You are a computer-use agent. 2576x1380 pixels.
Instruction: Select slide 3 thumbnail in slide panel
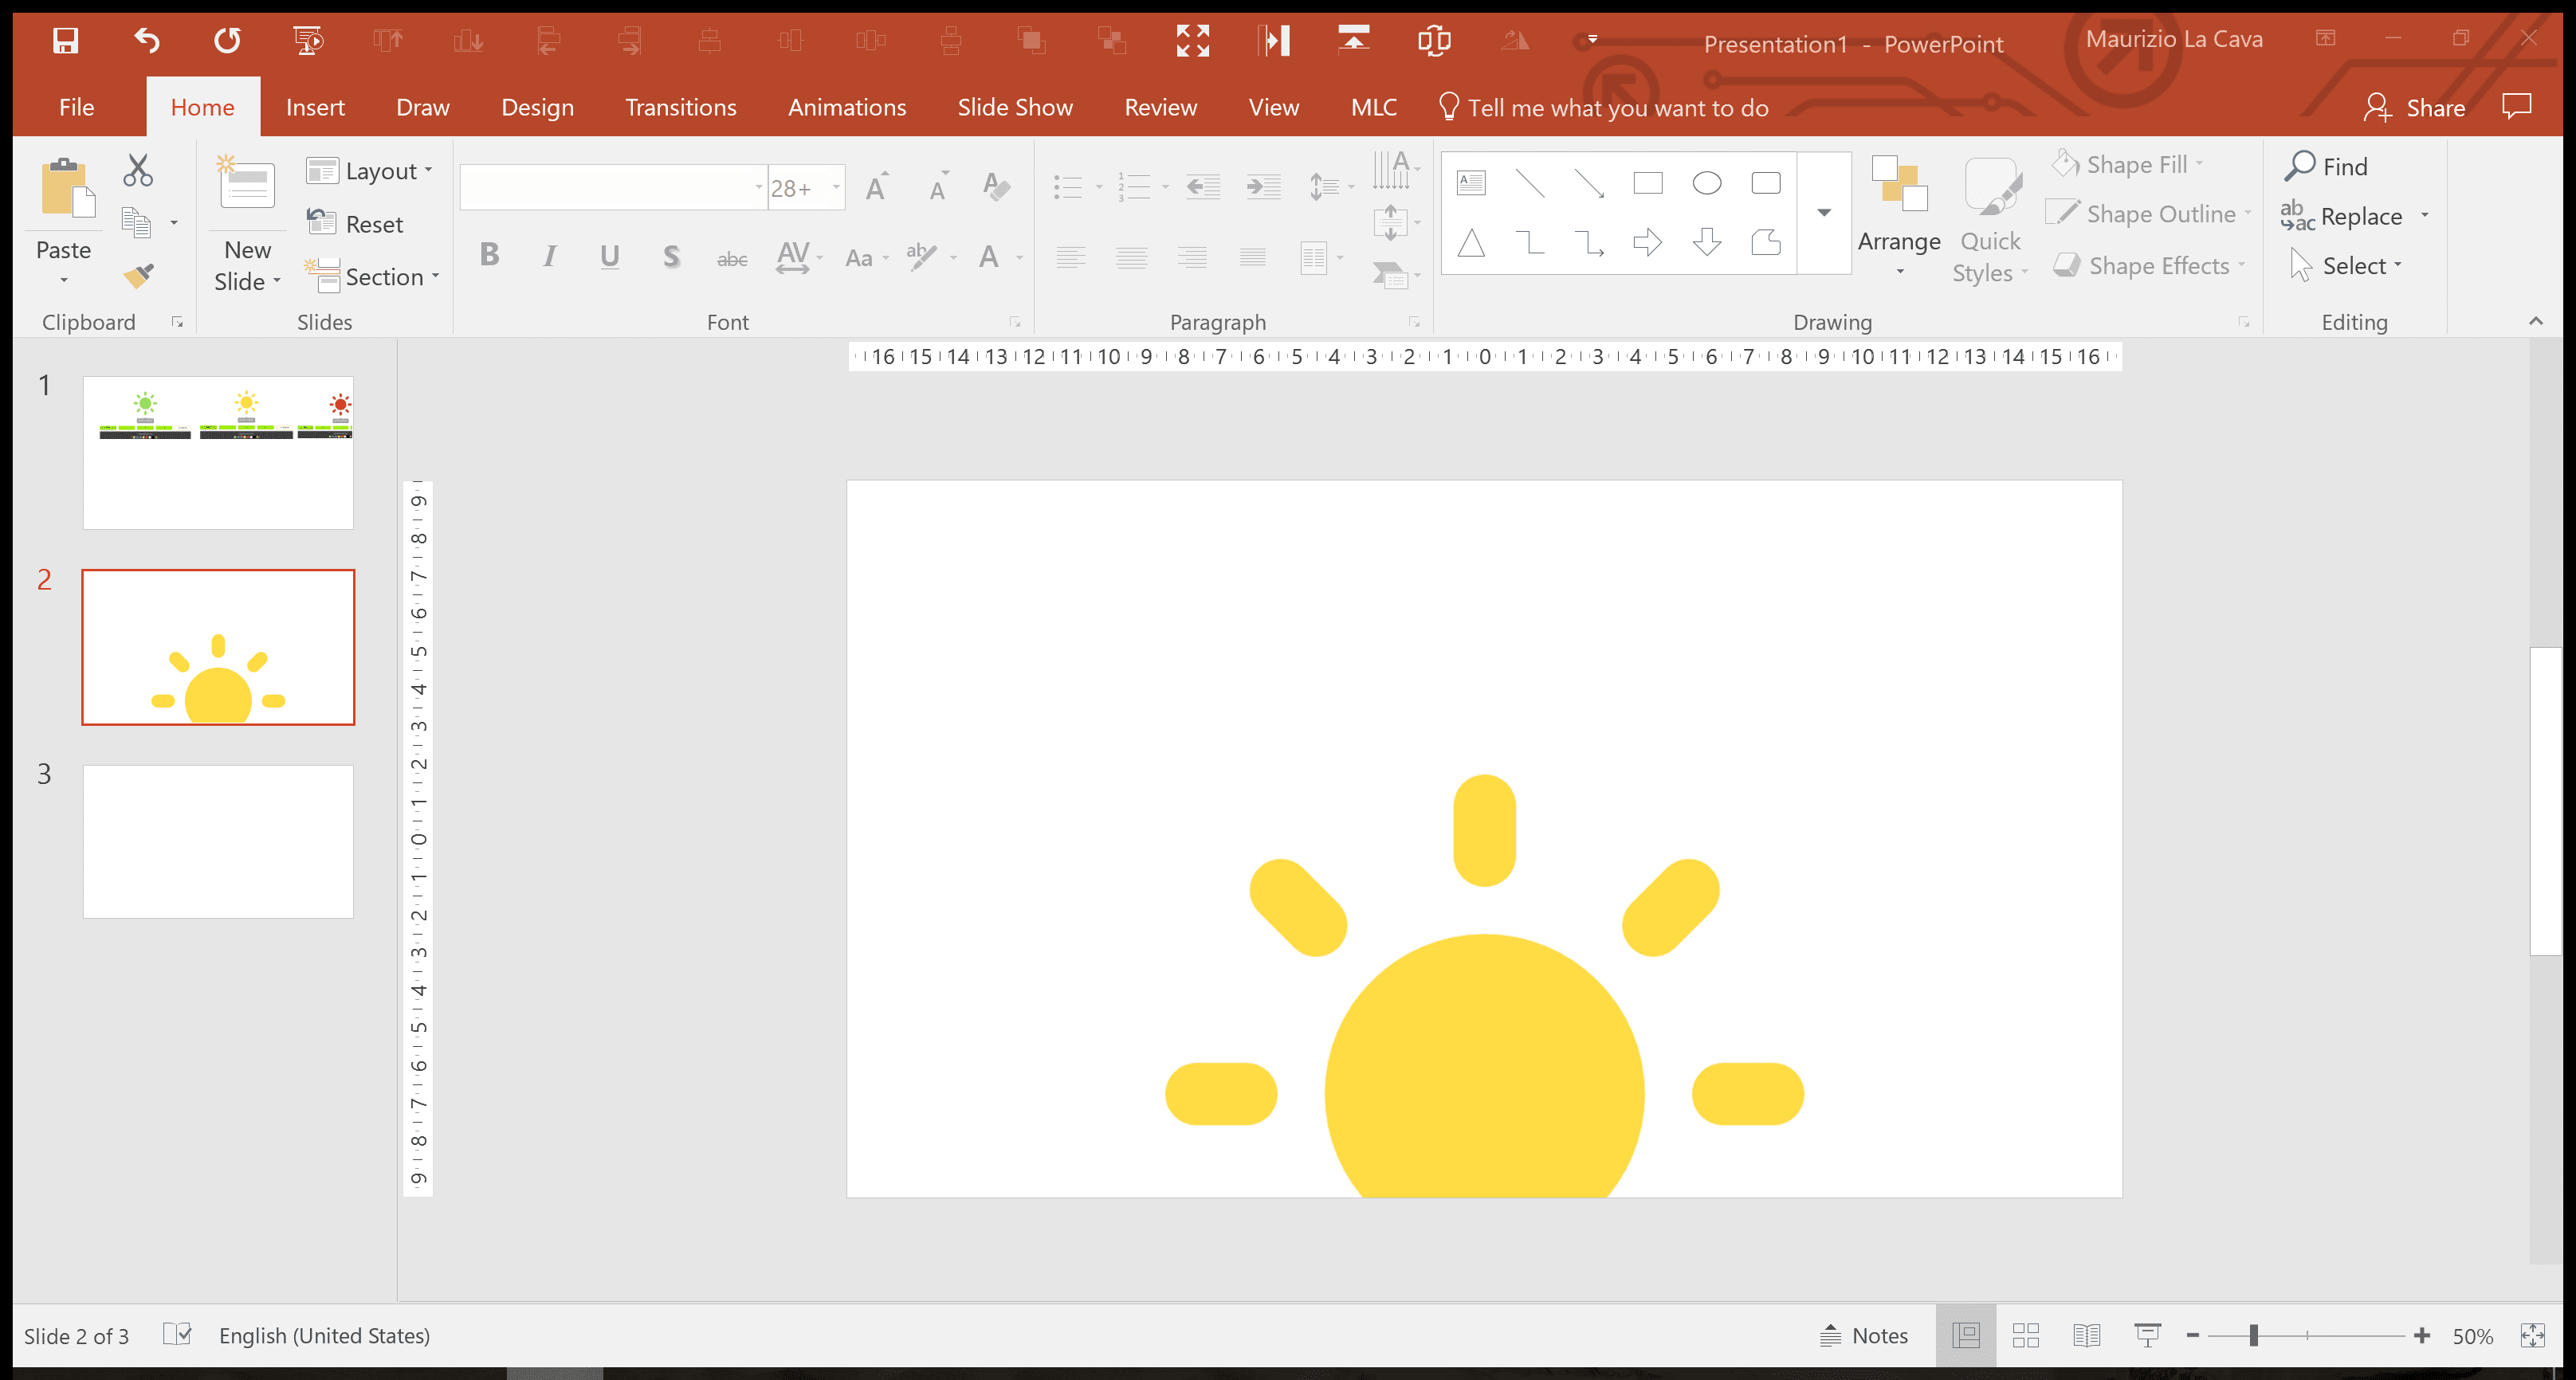tap(217, 840)
